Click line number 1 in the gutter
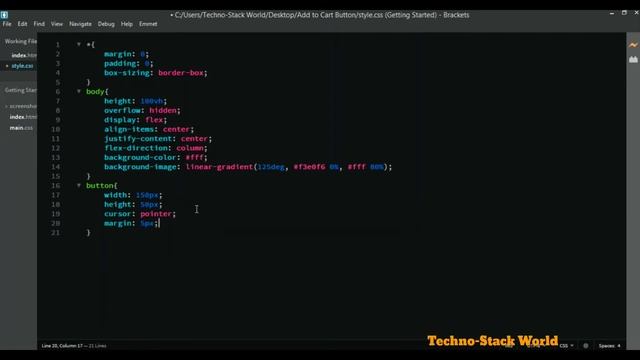Screen dimensions: 640x360 click(58, 44)
